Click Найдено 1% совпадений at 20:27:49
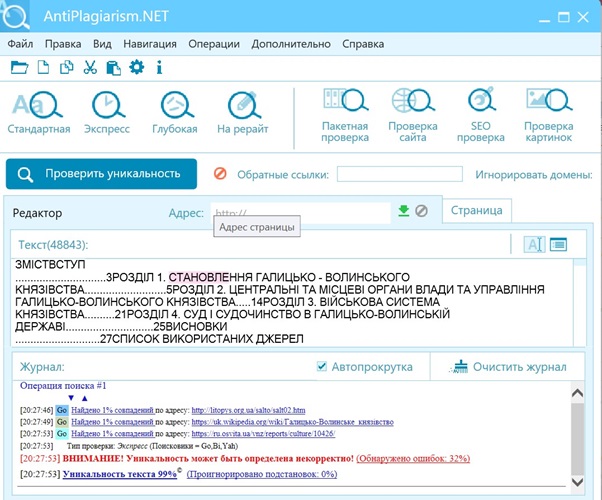602x500 pixels. [x=112, y=422]
